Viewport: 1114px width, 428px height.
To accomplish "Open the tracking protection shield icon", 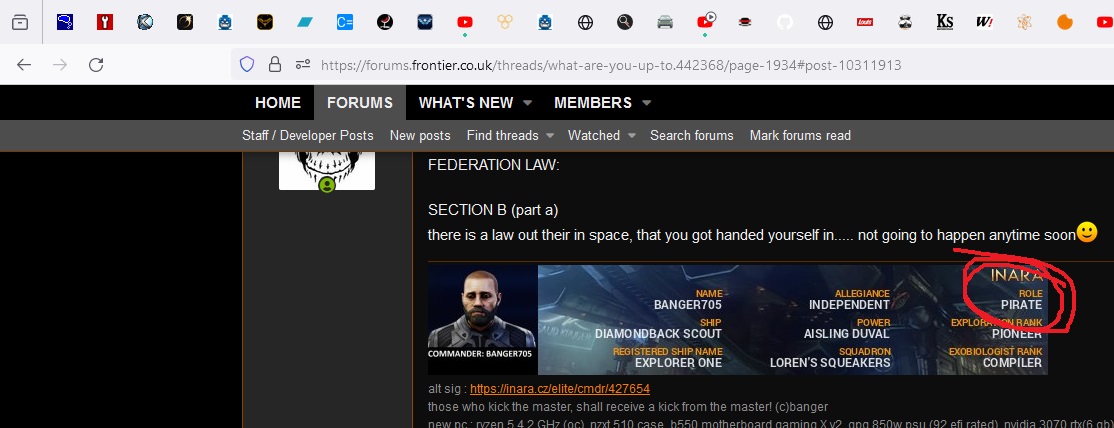I will pos(247,65).
